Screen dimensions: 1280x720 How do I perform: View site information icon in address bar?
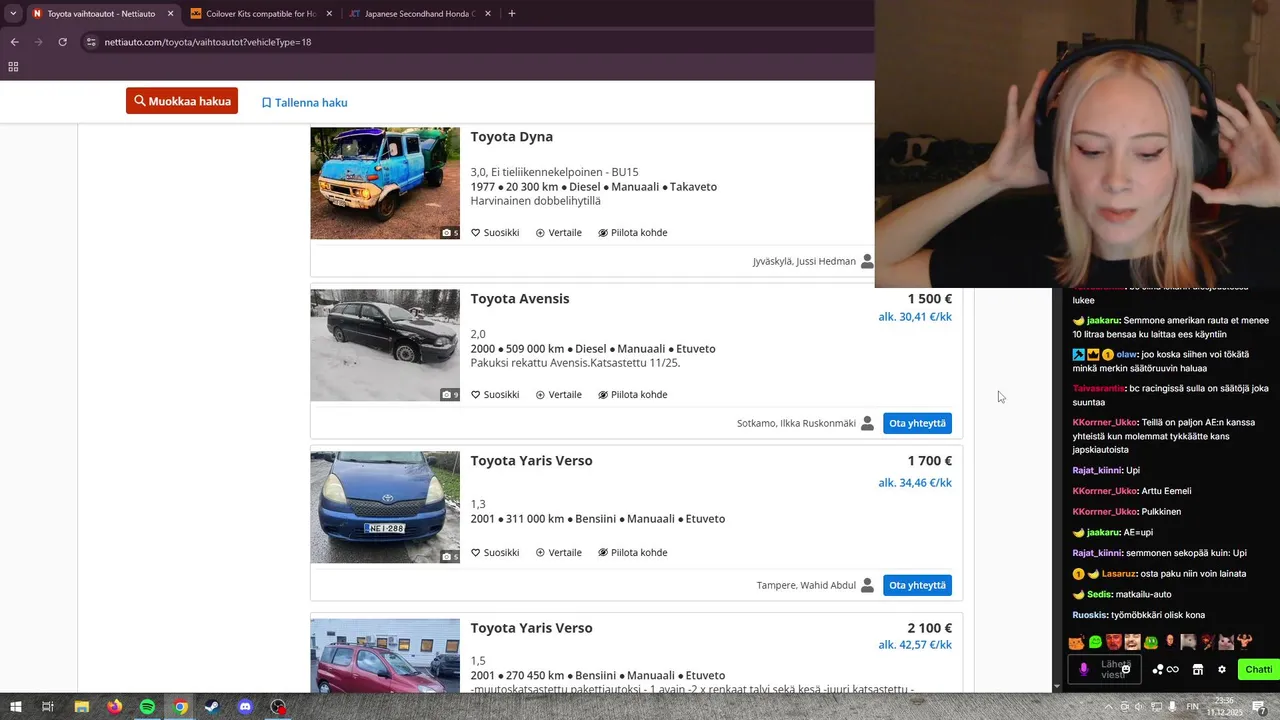tap(91, 42)
